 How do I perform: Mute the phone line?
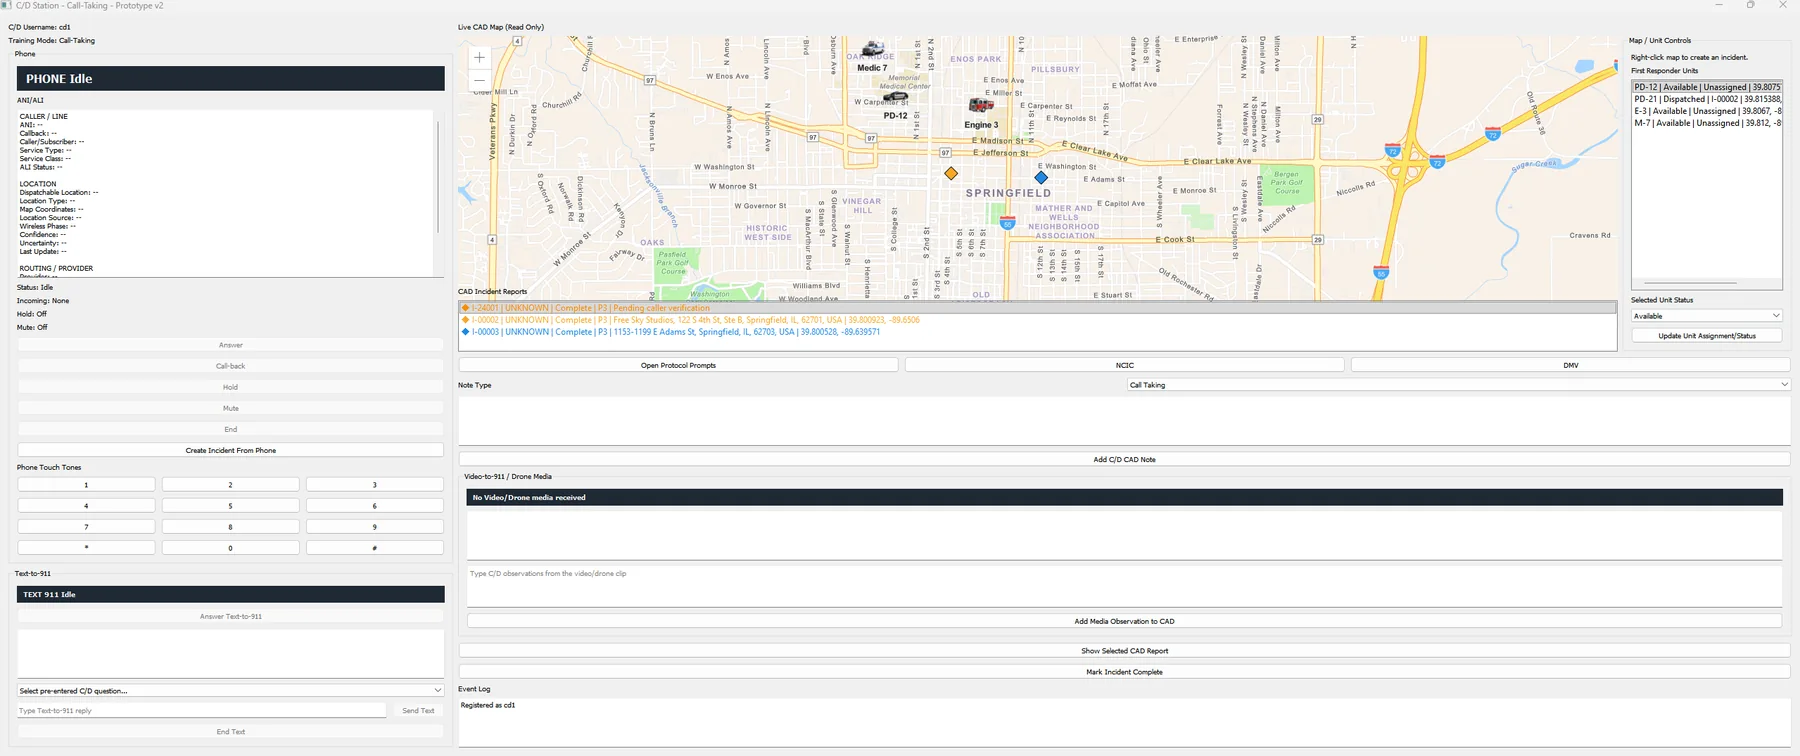[x=230, y=408]
